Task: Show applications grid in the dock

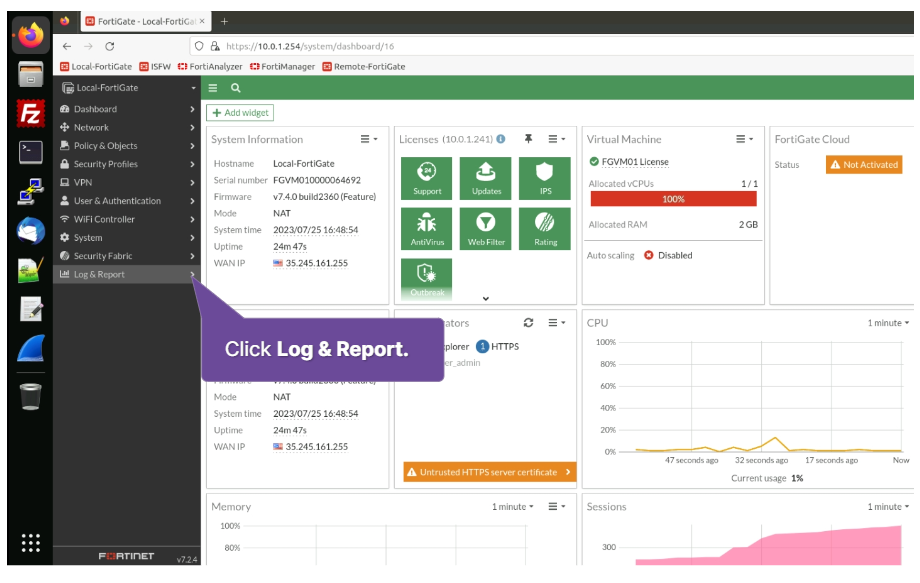Action: coord(31,543)
